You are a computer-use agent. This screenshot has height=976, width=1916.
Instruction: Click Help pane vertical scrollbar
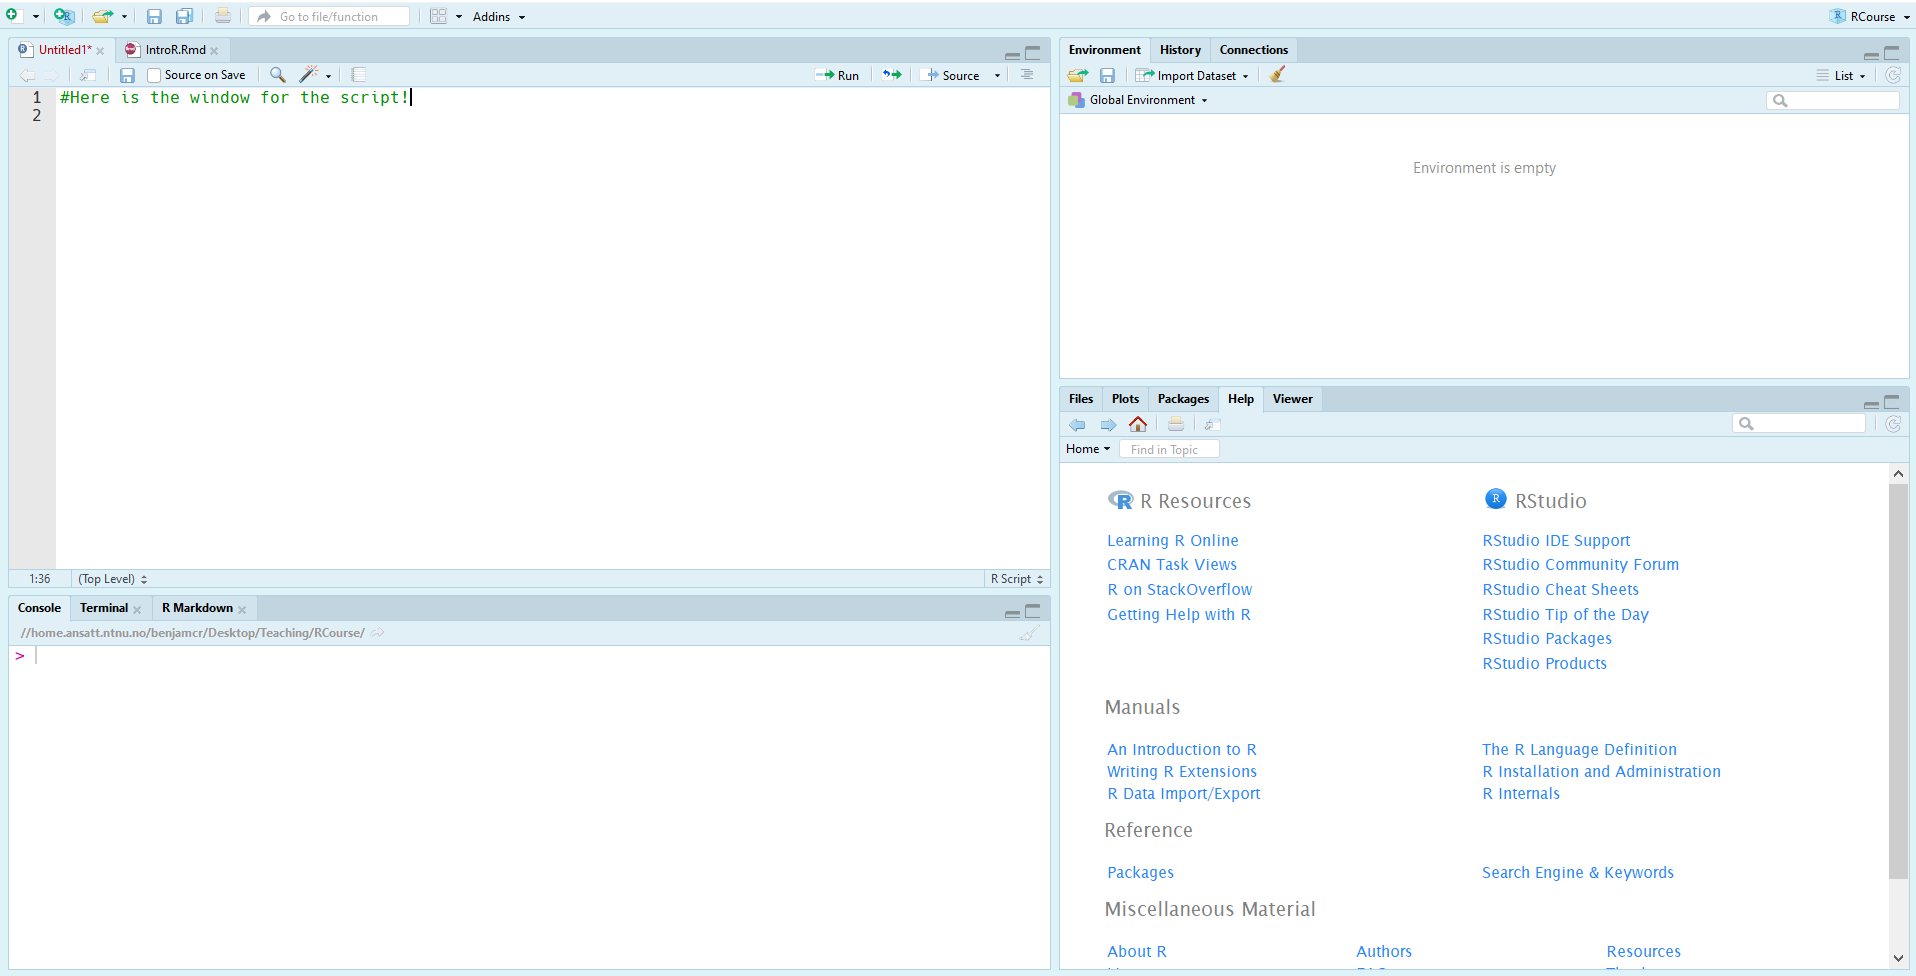(1898, 682)
